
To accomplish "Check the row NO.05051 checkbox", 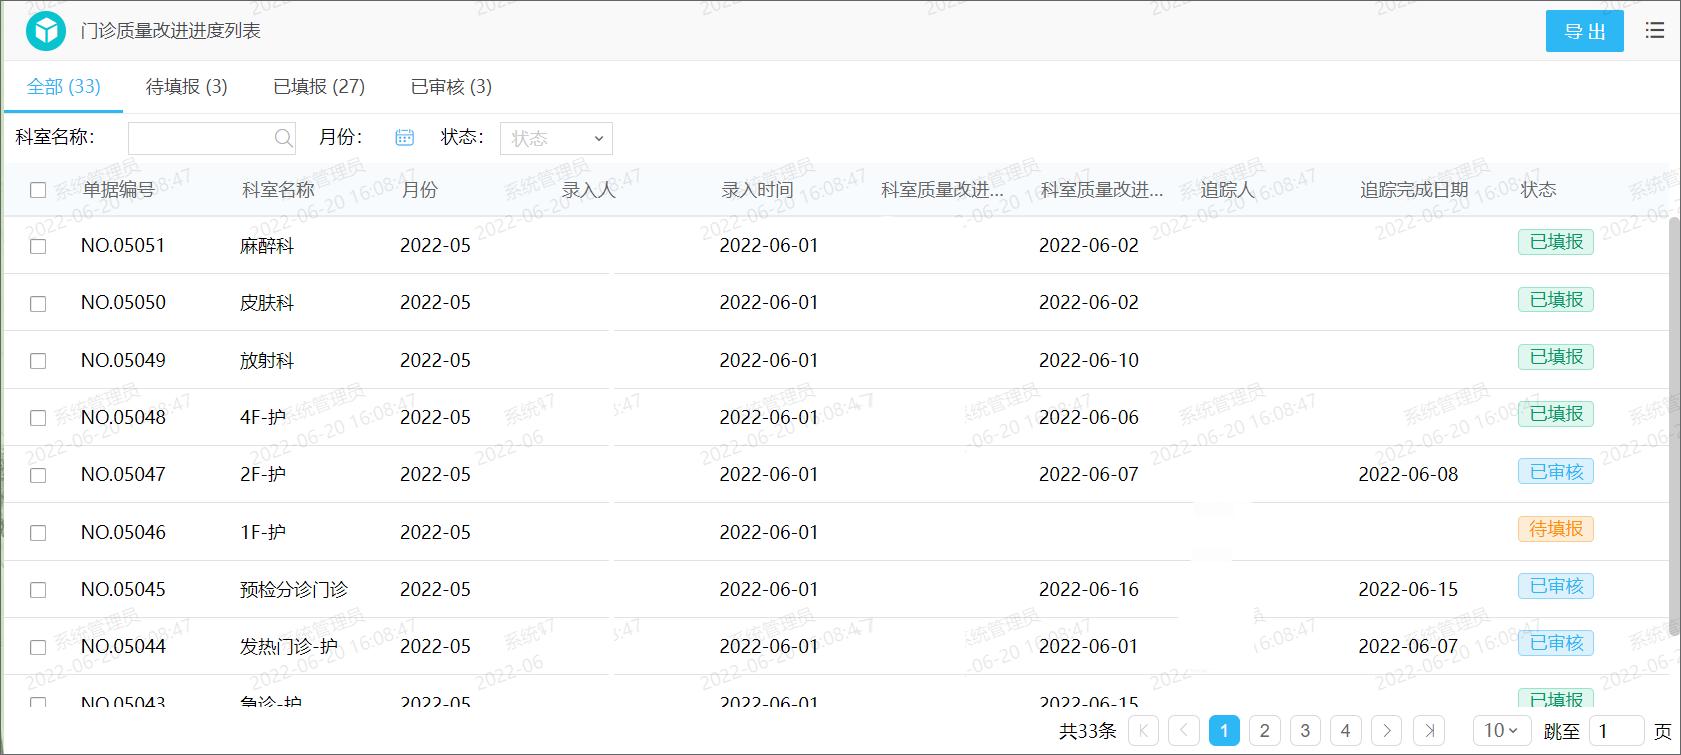I will point(38,246).
